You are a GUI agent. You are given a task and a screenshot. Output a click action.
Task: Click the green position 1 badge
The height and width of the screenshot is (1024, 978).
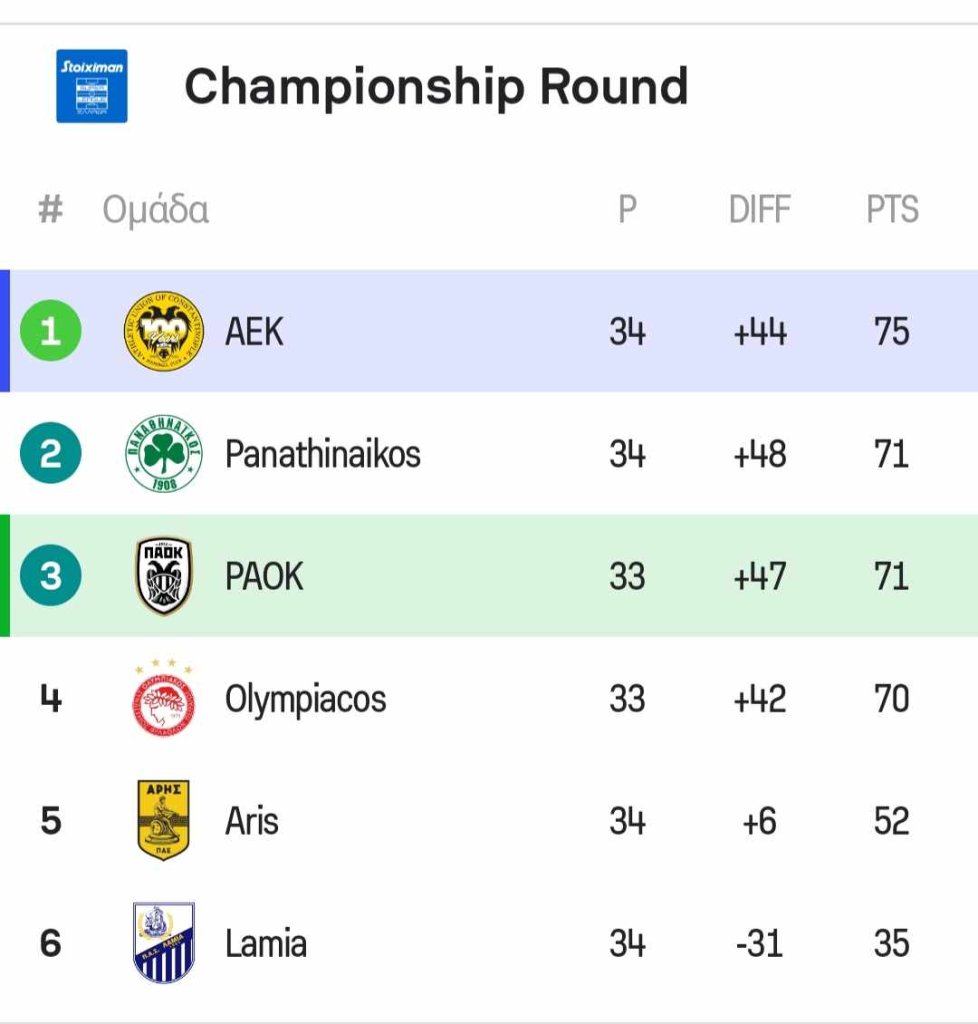point(50,330)
